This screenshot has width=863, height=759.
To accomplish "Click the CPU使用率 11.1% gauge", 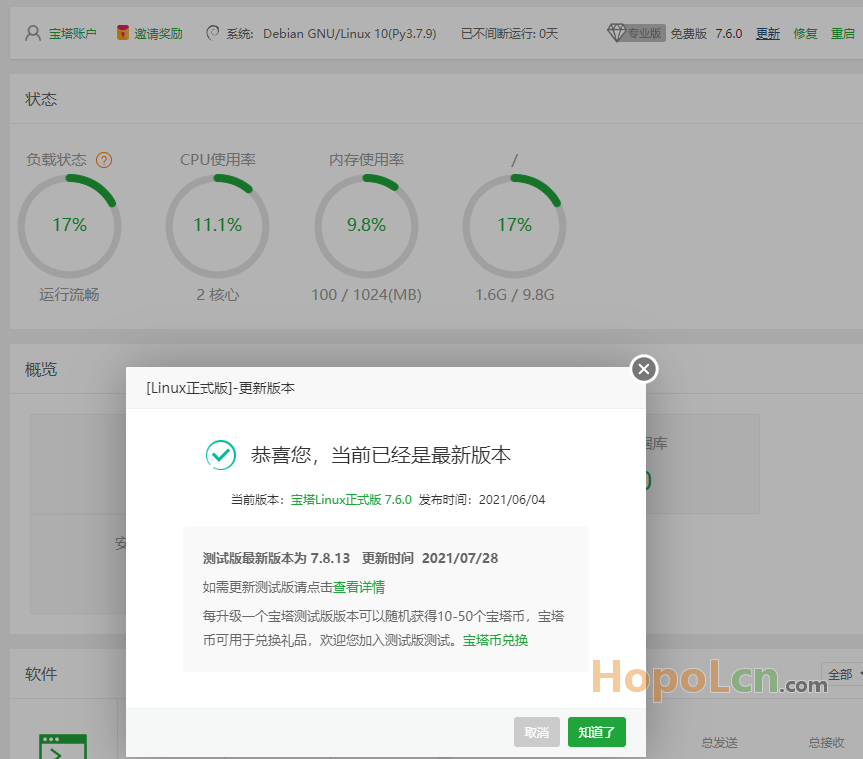I will point(217,226).
